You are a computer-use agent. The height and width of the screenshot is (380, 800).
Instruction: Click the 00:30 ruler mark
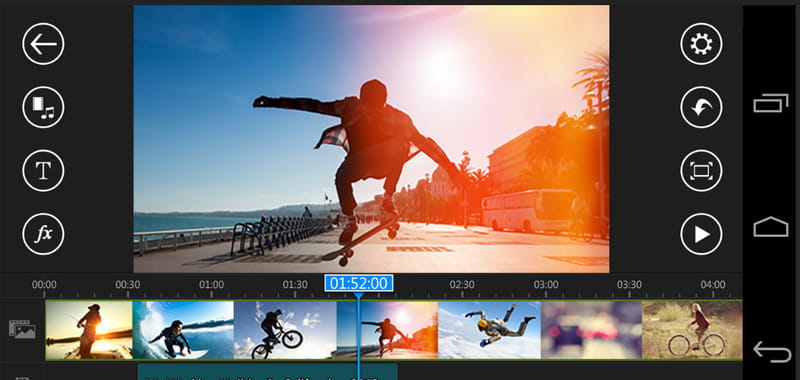(128, 285)
